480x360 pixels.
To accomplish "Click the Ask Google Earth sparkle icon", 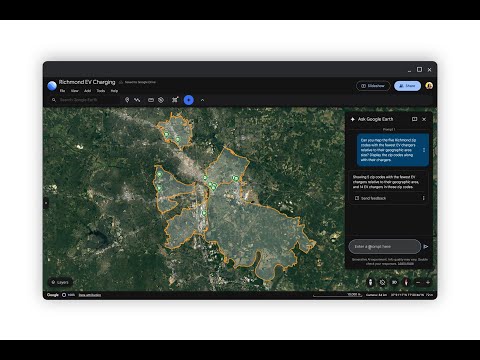I will coord(353,119).
